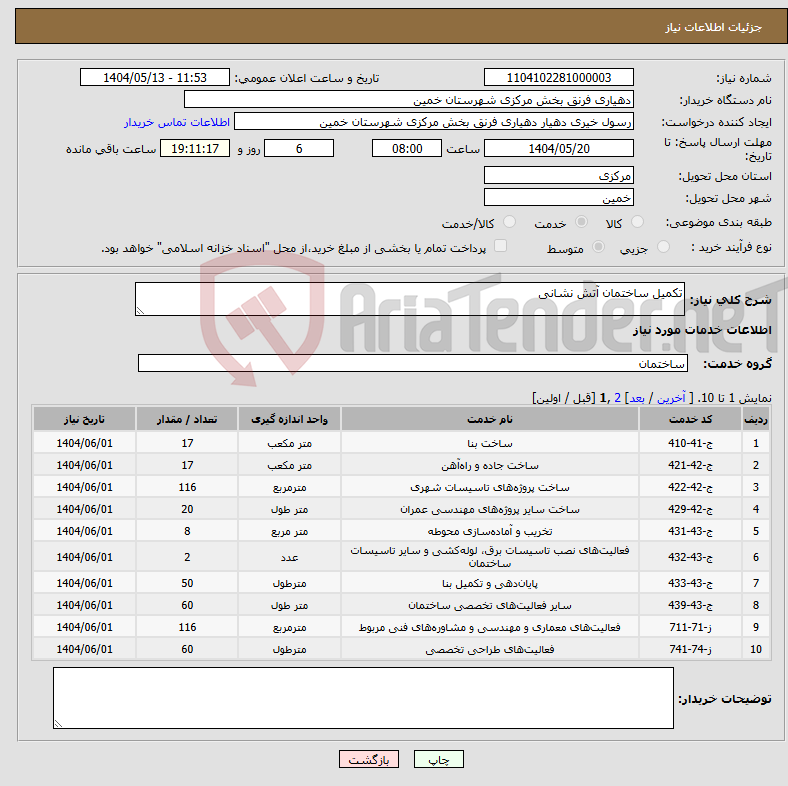Select the کالا/خدمت radio button
Image resolution: width=788 pixels, height=786 pixels.
pyautogui.click(x=509, y=222)
